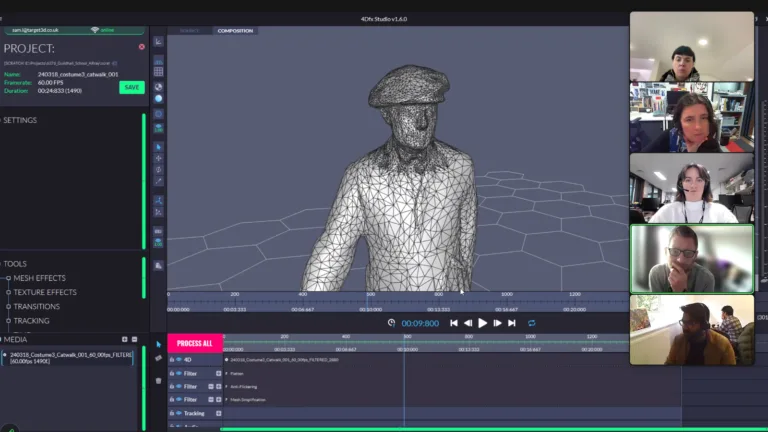The height and width of the screenshot is (432, 768).
Task: Close the project with the red X icon
Action: [141, 47]
